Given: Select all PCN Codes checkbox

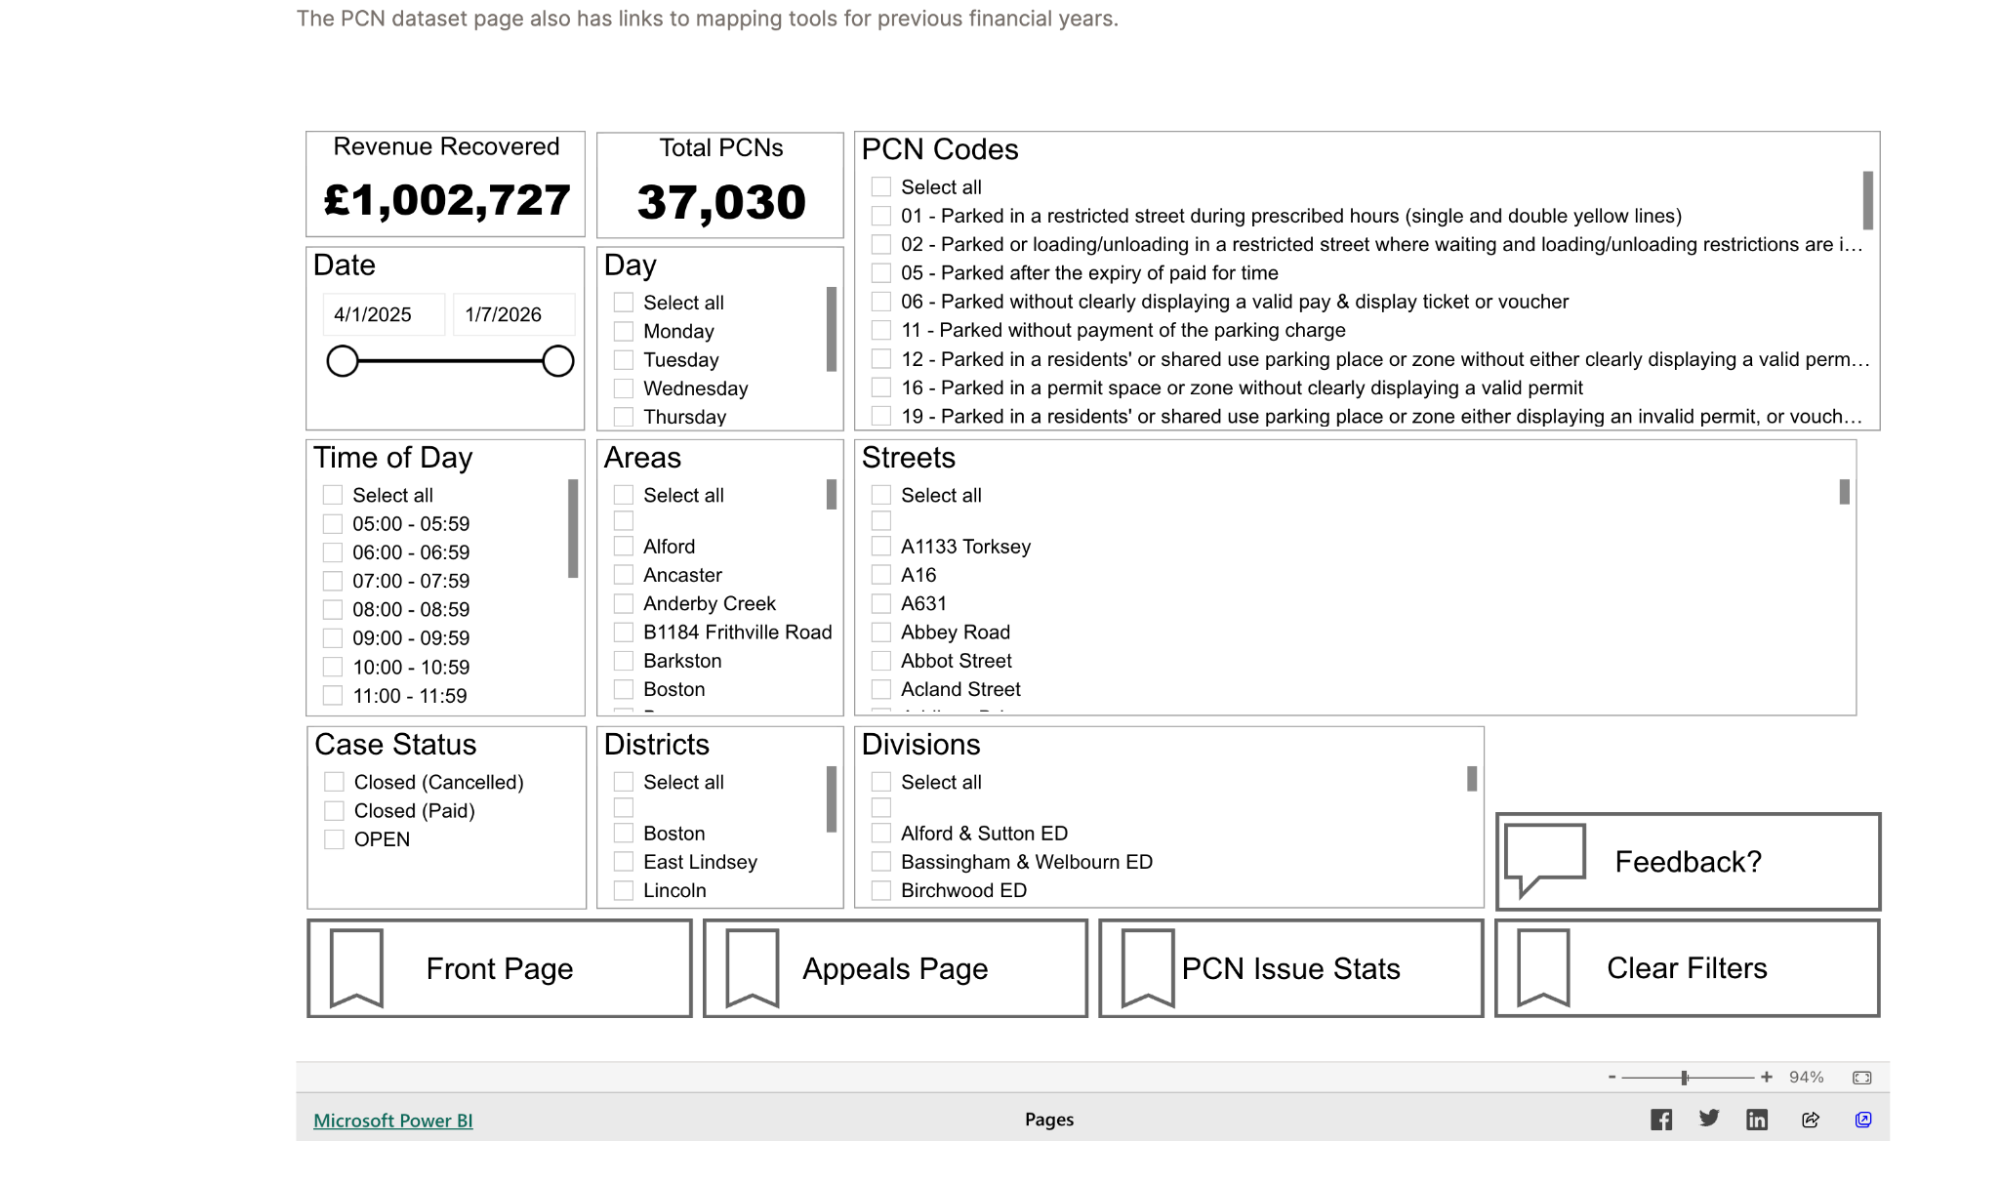Looking at the screenshot, I should click(x=881, y=187).
